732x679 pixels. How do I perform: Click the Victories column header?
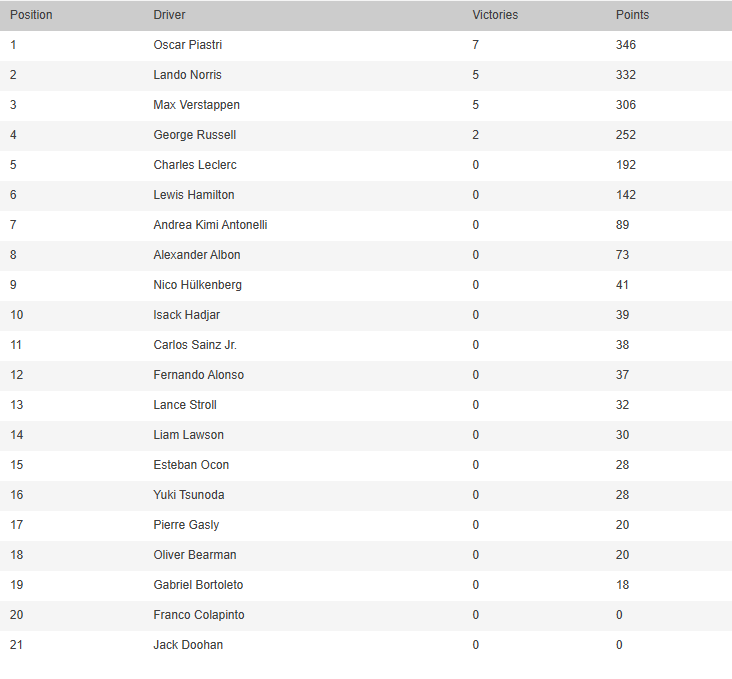pyautogui.click(x=495, y=15)
